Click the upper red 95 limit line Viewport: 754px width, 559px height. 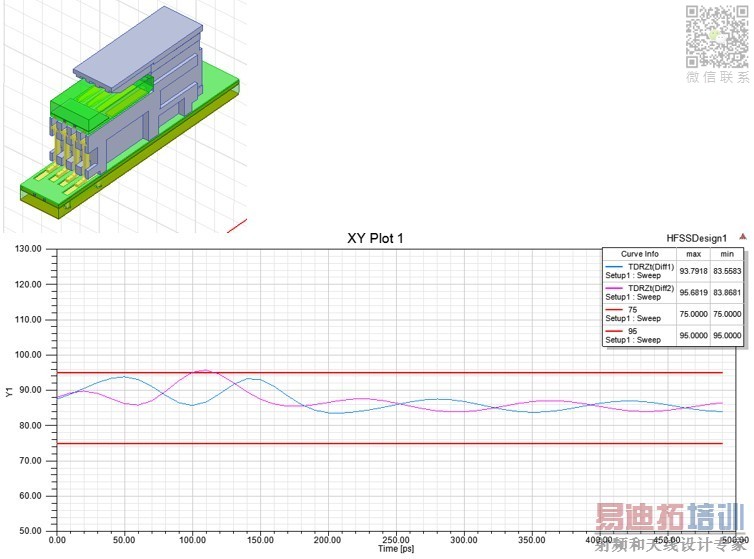coord(390,373)
